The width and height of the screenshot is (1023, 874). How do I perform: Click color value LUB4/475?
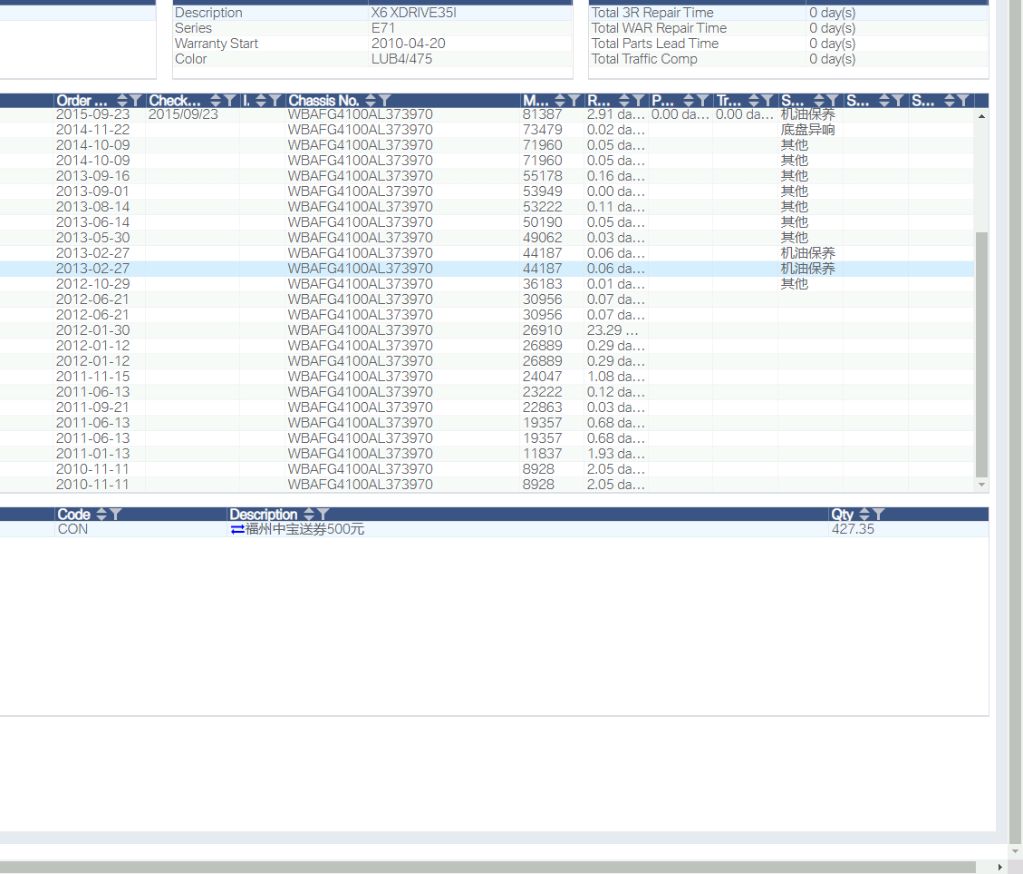click(401, 59)
